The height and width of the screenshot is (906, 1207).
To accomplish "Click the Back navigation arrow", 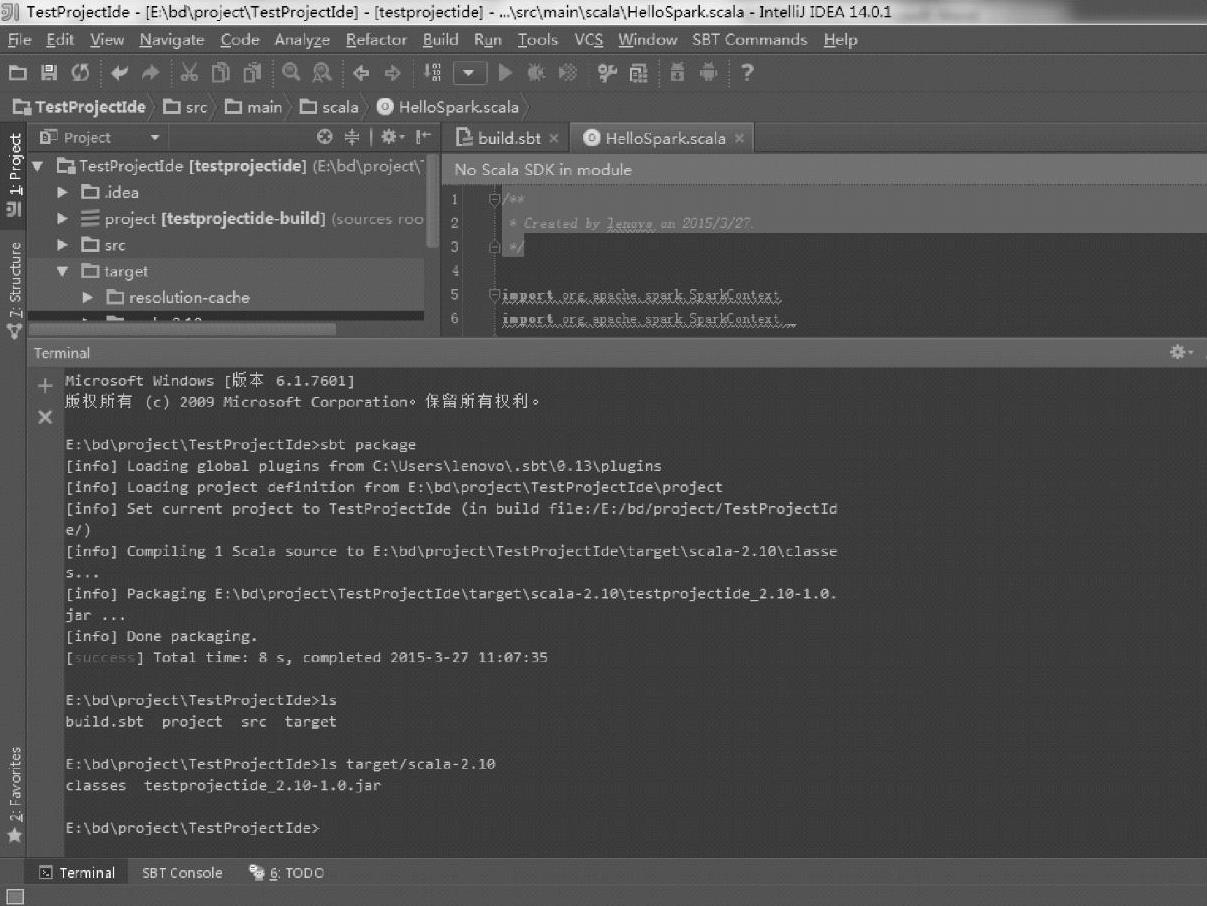I will coord(361,73).
